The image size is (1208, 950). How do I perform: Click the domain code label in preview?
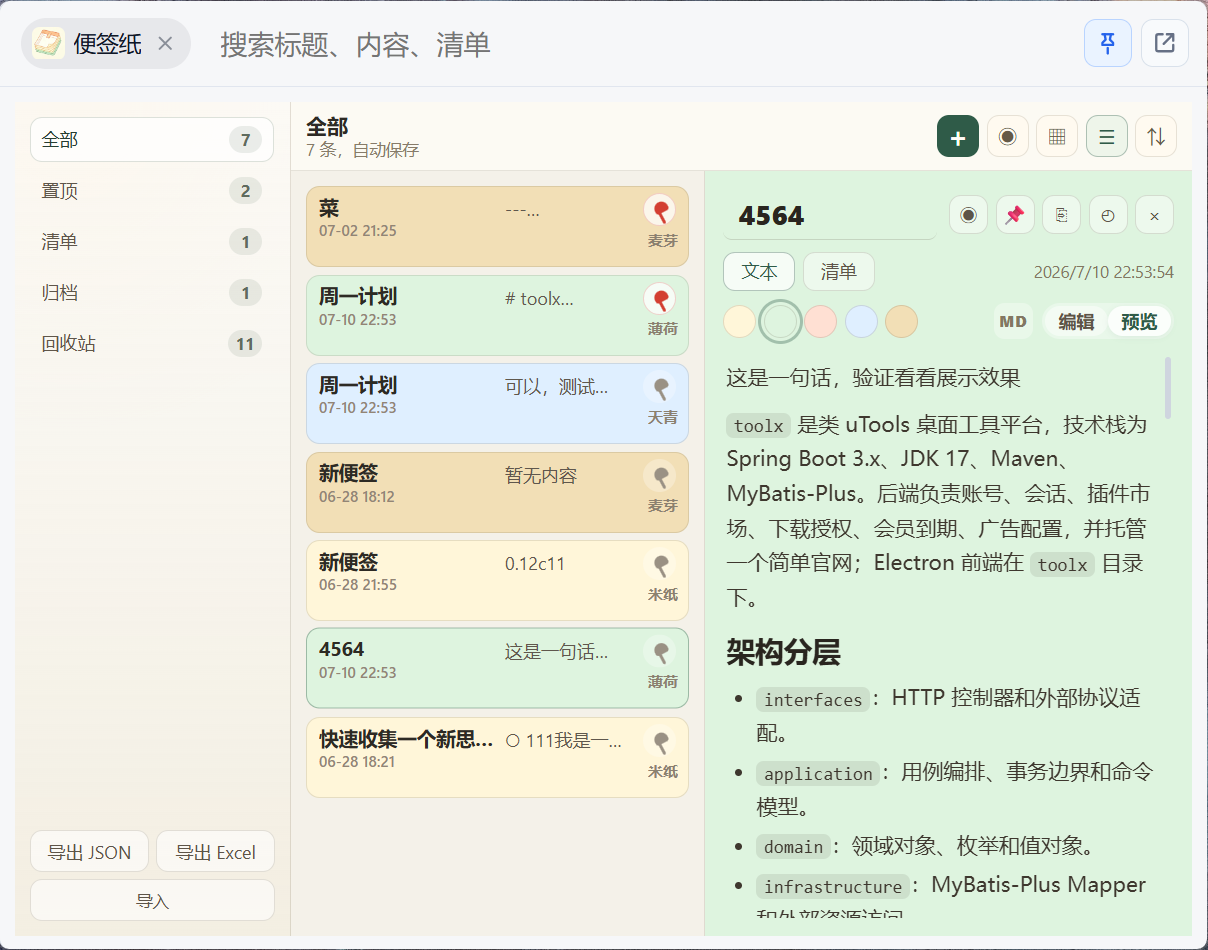tap(793, 847)
